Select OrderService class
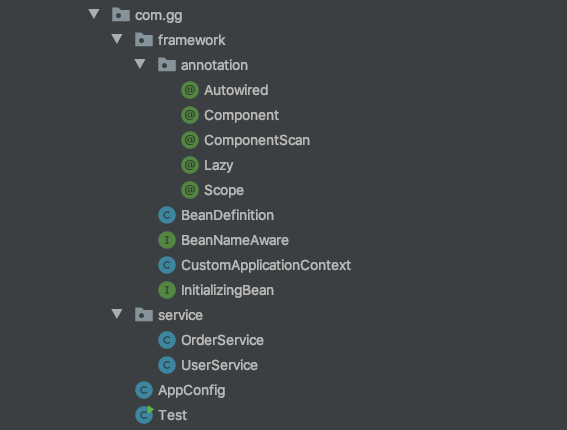567x430 pixels. click(222, 340)
